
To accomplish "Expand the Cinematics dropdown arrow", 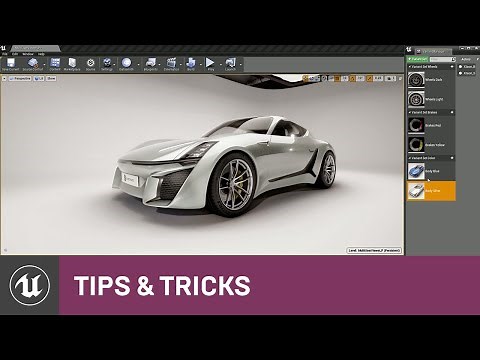I will pos(182,64).
